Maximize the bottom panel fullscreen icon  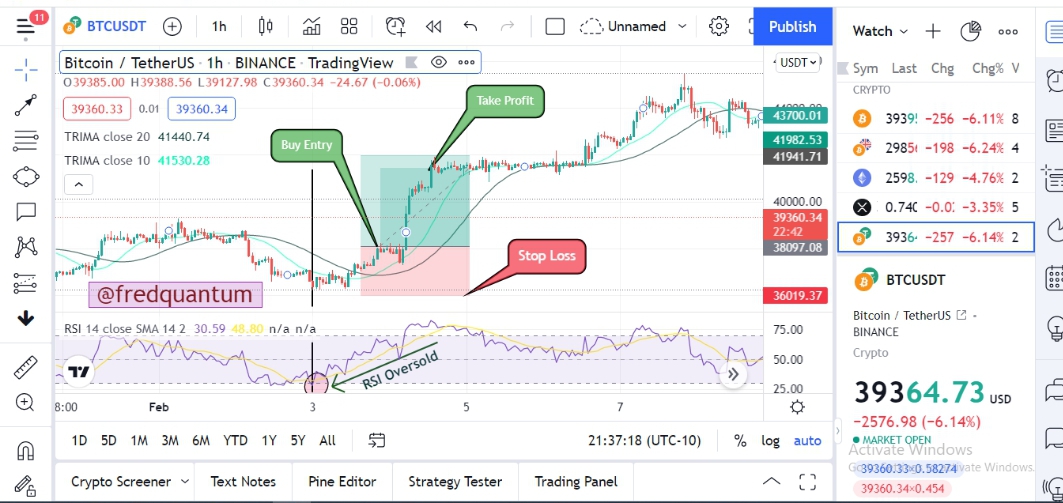point(807,482)
